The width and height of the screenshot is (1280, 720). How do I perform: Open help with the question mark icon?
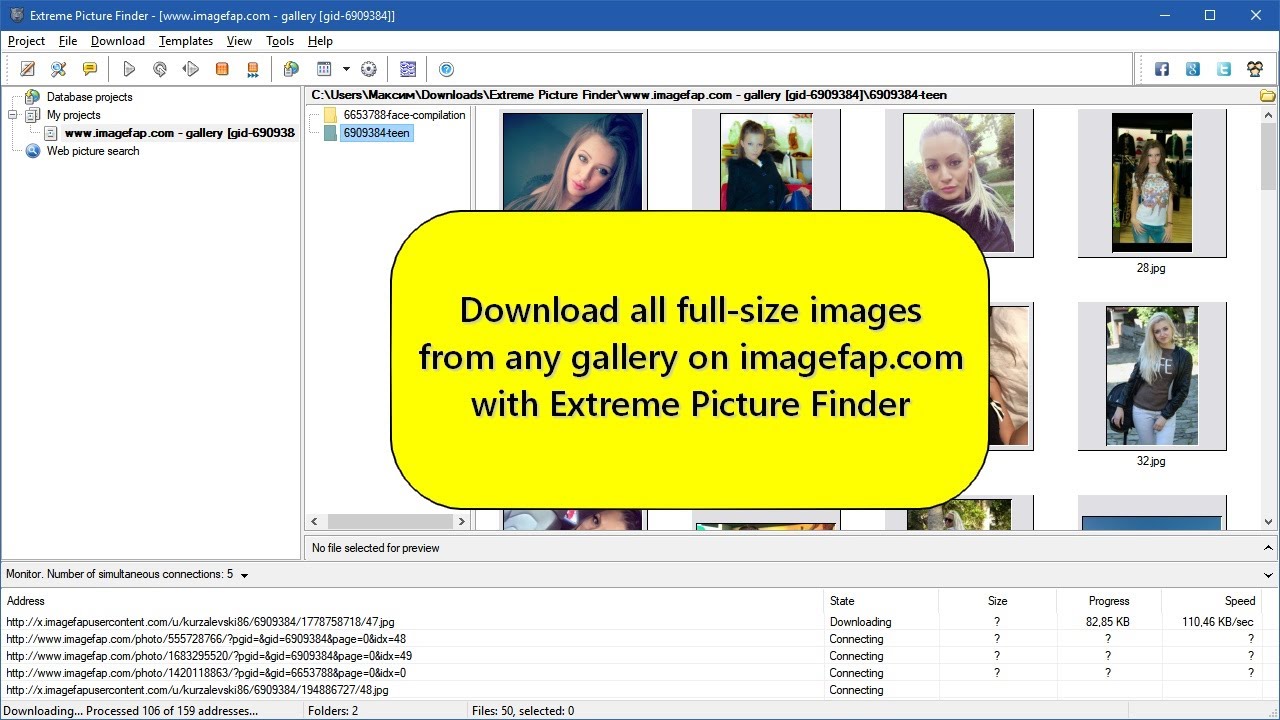click(x=447, y=69)
